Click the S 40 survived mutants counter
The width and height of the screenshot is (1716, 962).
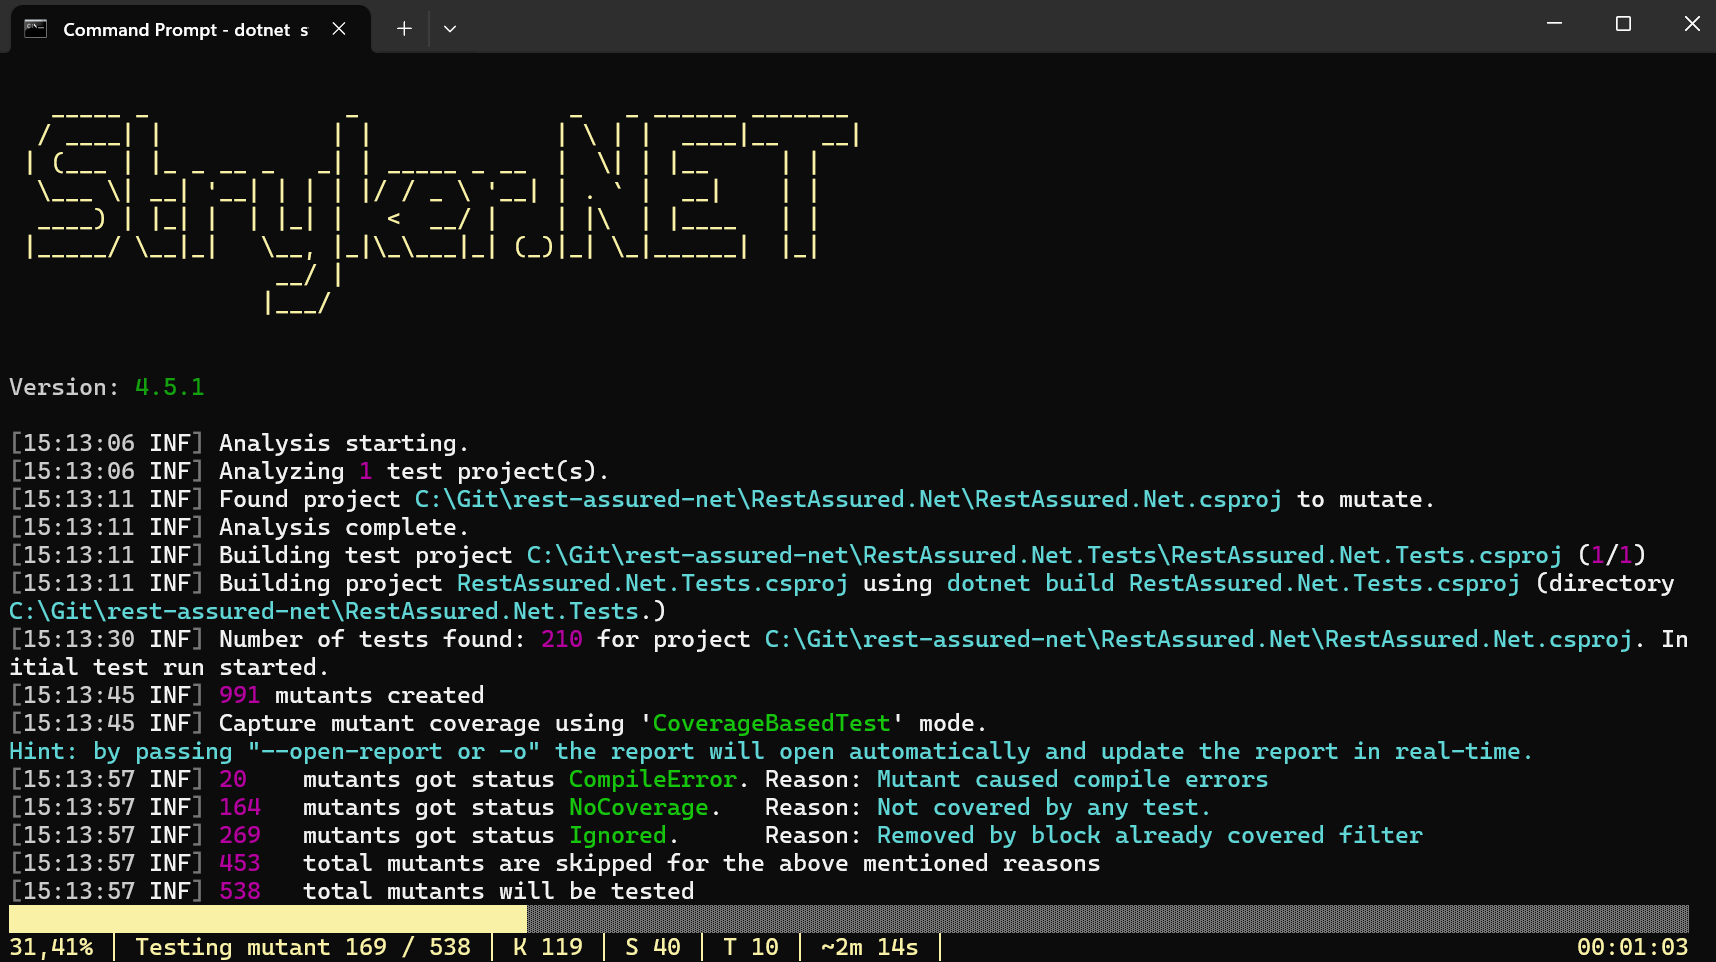(653, 947)
